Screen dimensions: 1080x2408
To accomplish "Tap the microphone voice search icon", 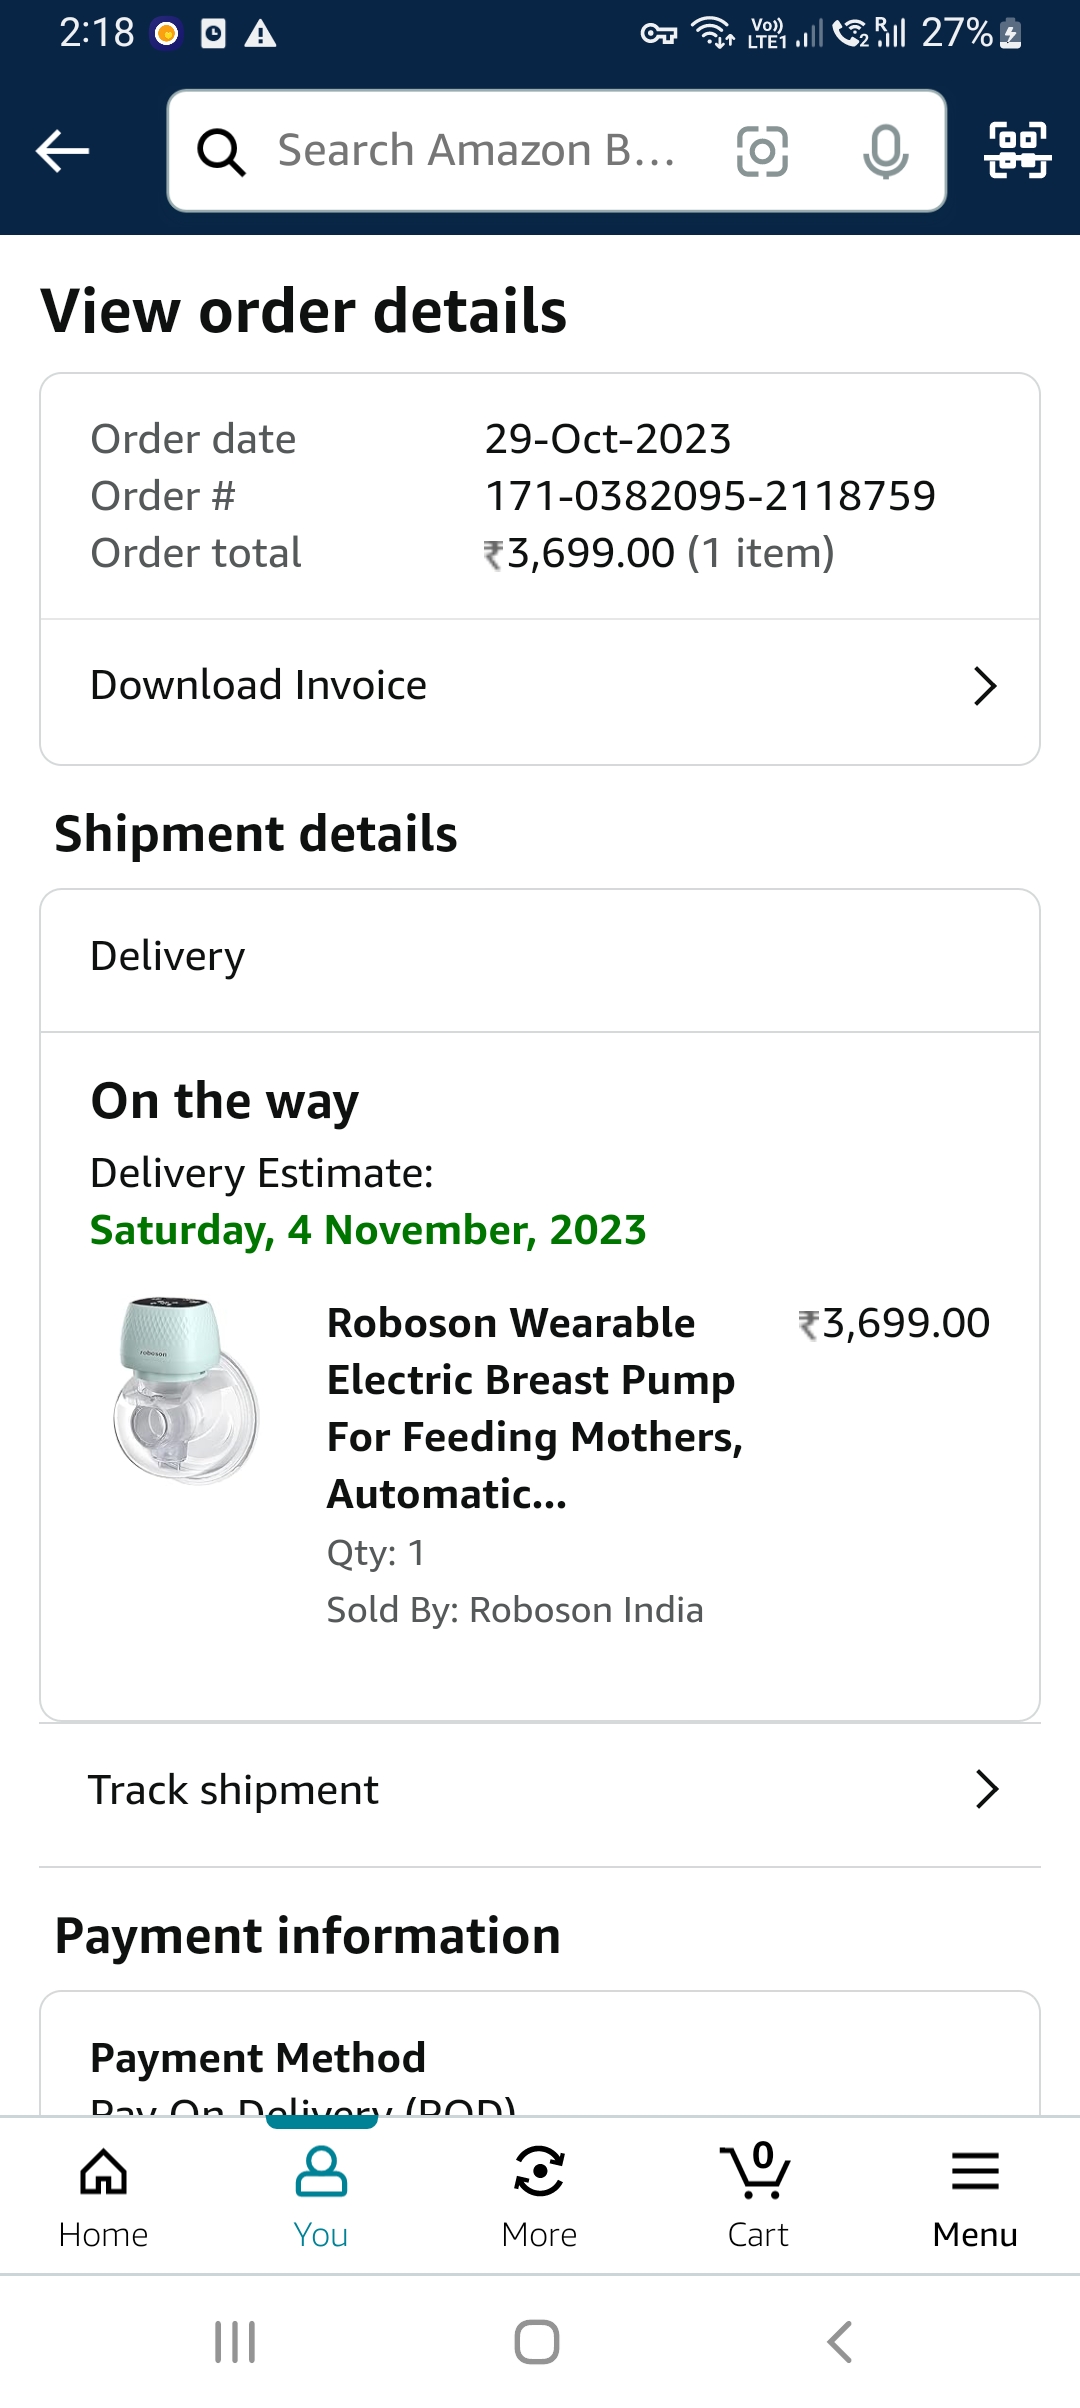I will (x=885, y=152).
